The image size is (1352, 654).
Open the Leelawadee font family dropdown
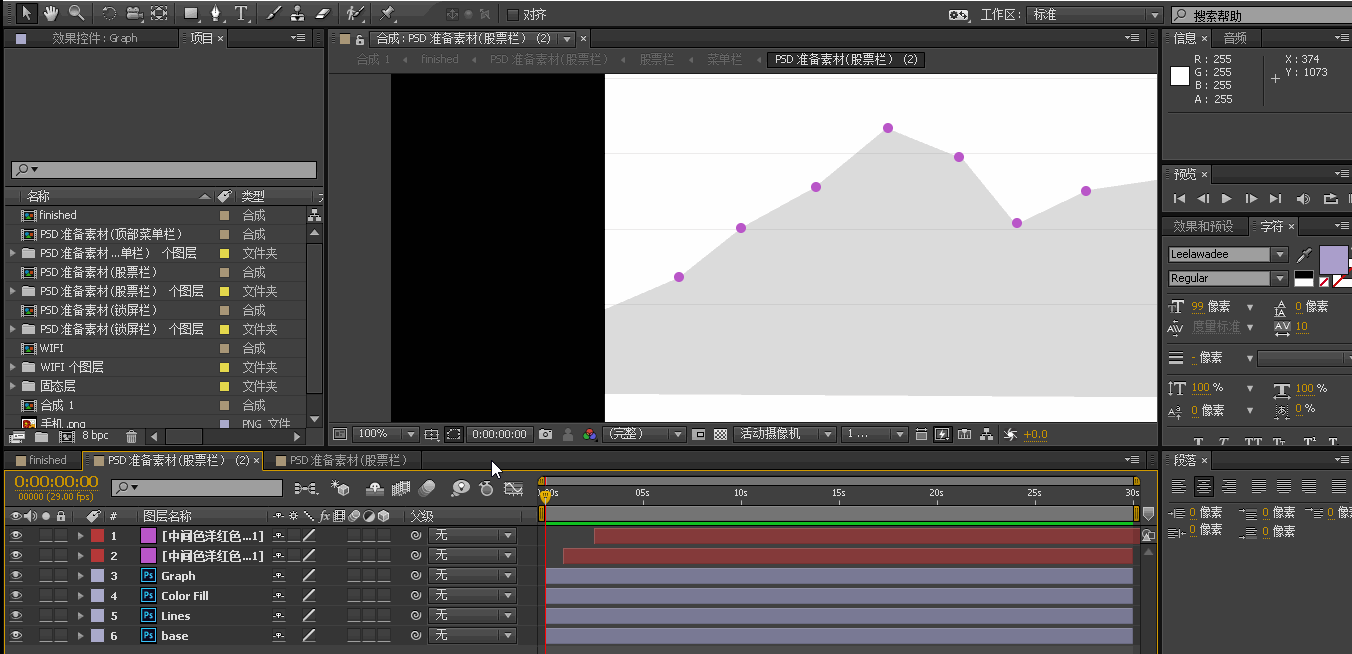click(1228, 254)
